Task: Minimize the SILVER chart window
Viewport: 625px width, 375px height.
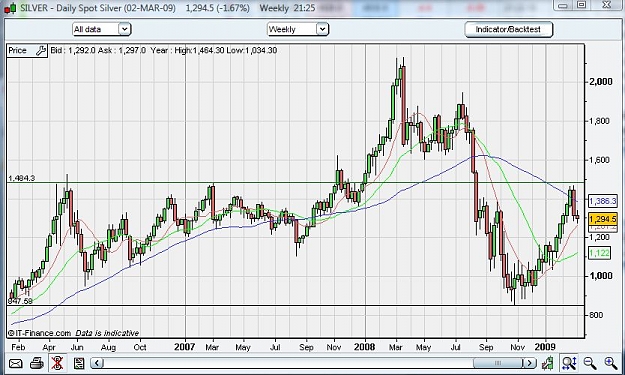Action: pyautogui.click(x=563, y=5)
